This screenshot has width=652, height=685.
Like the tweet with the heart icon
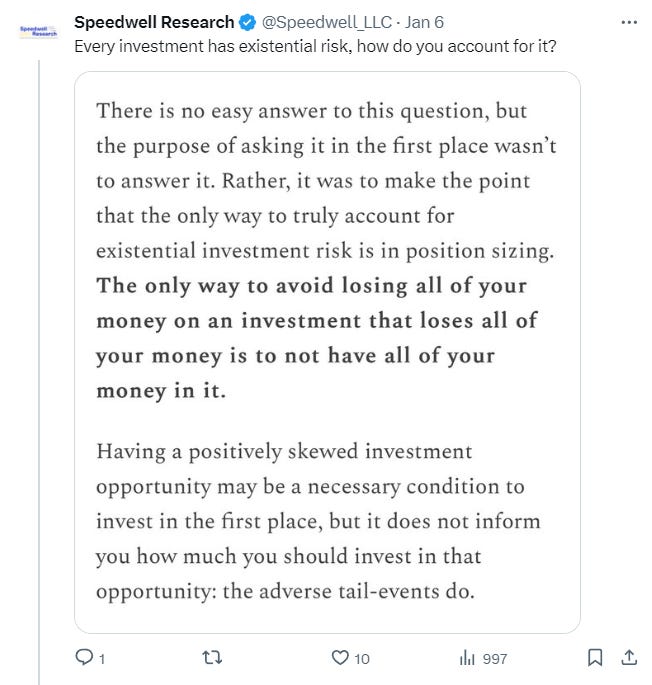[x=340, y=657]
